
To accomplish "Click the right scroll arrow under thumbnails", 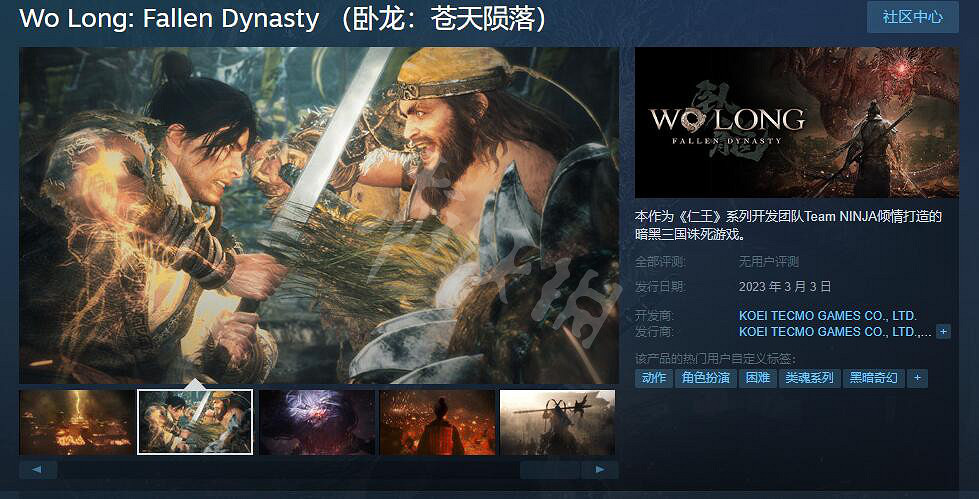I will pos(599,470).
